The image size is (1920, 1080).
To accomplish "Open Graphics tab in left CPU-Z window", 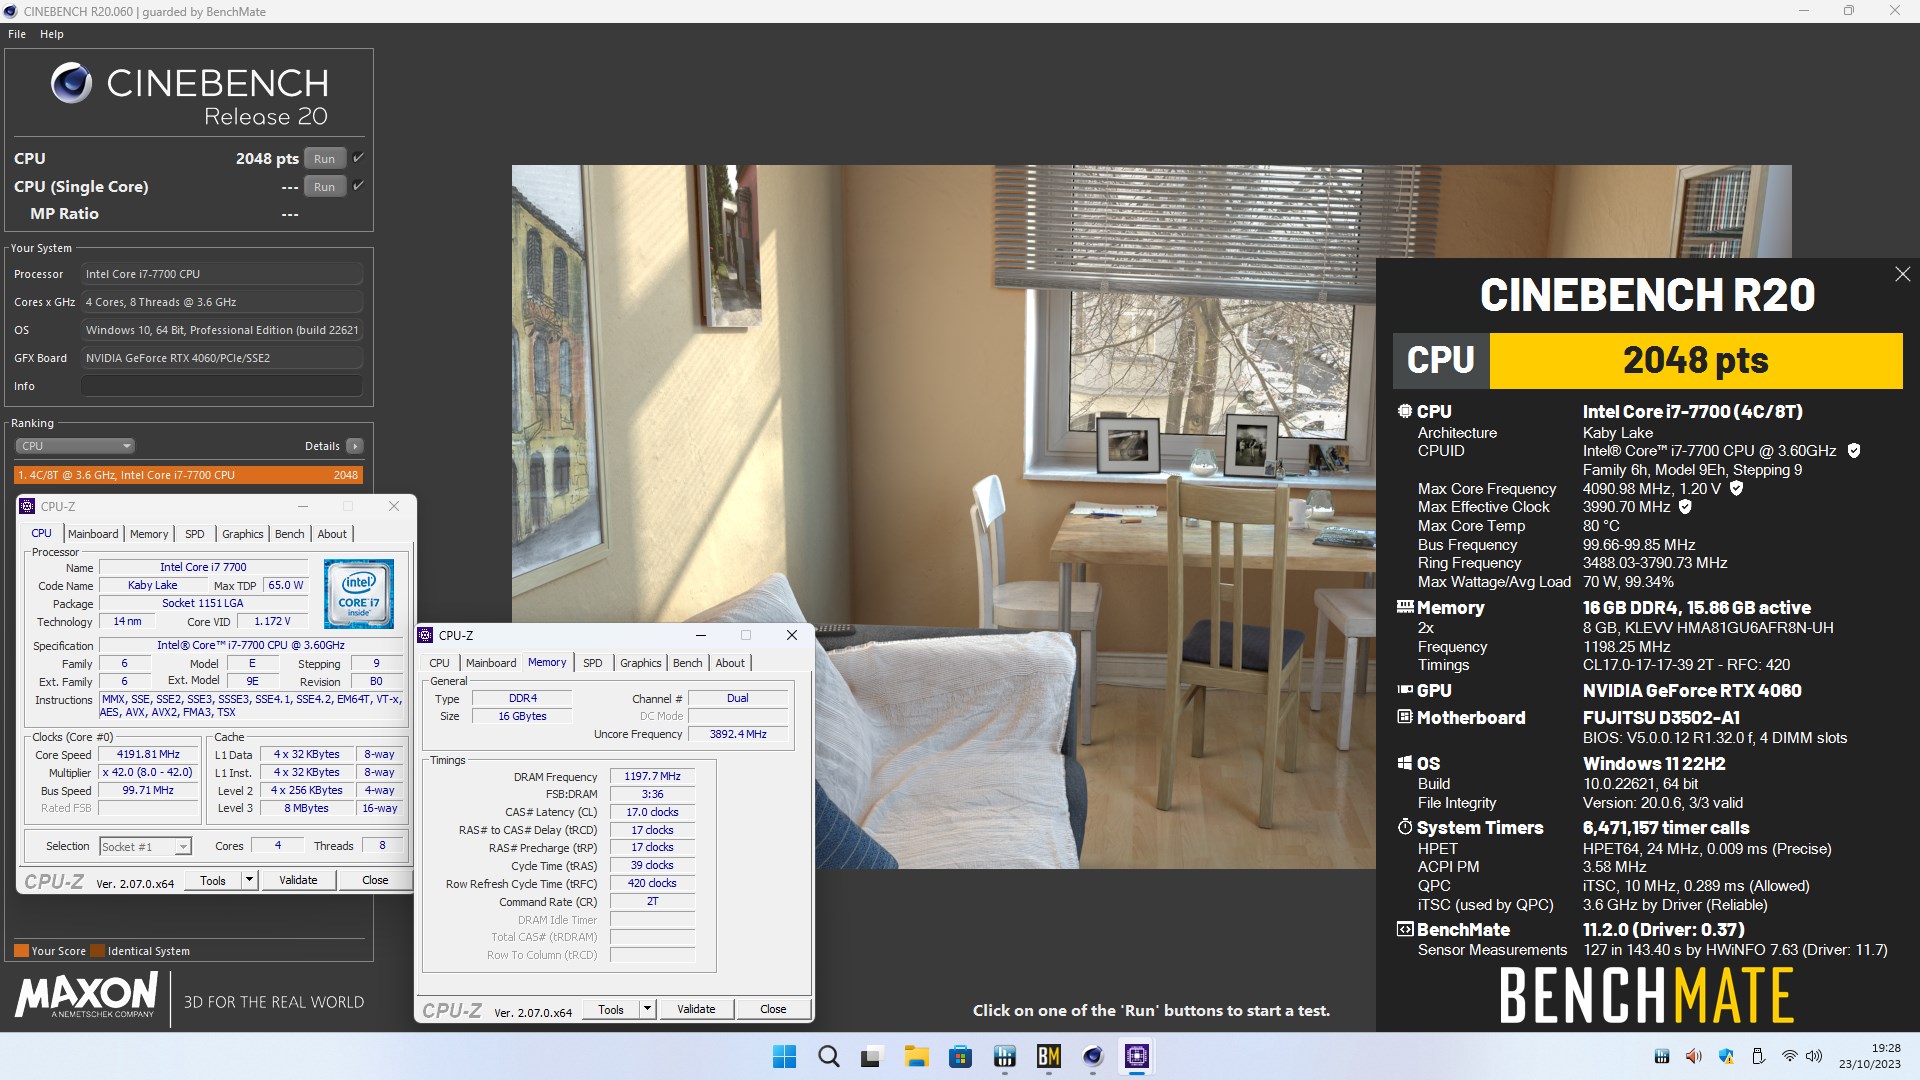I will point(243,534).
